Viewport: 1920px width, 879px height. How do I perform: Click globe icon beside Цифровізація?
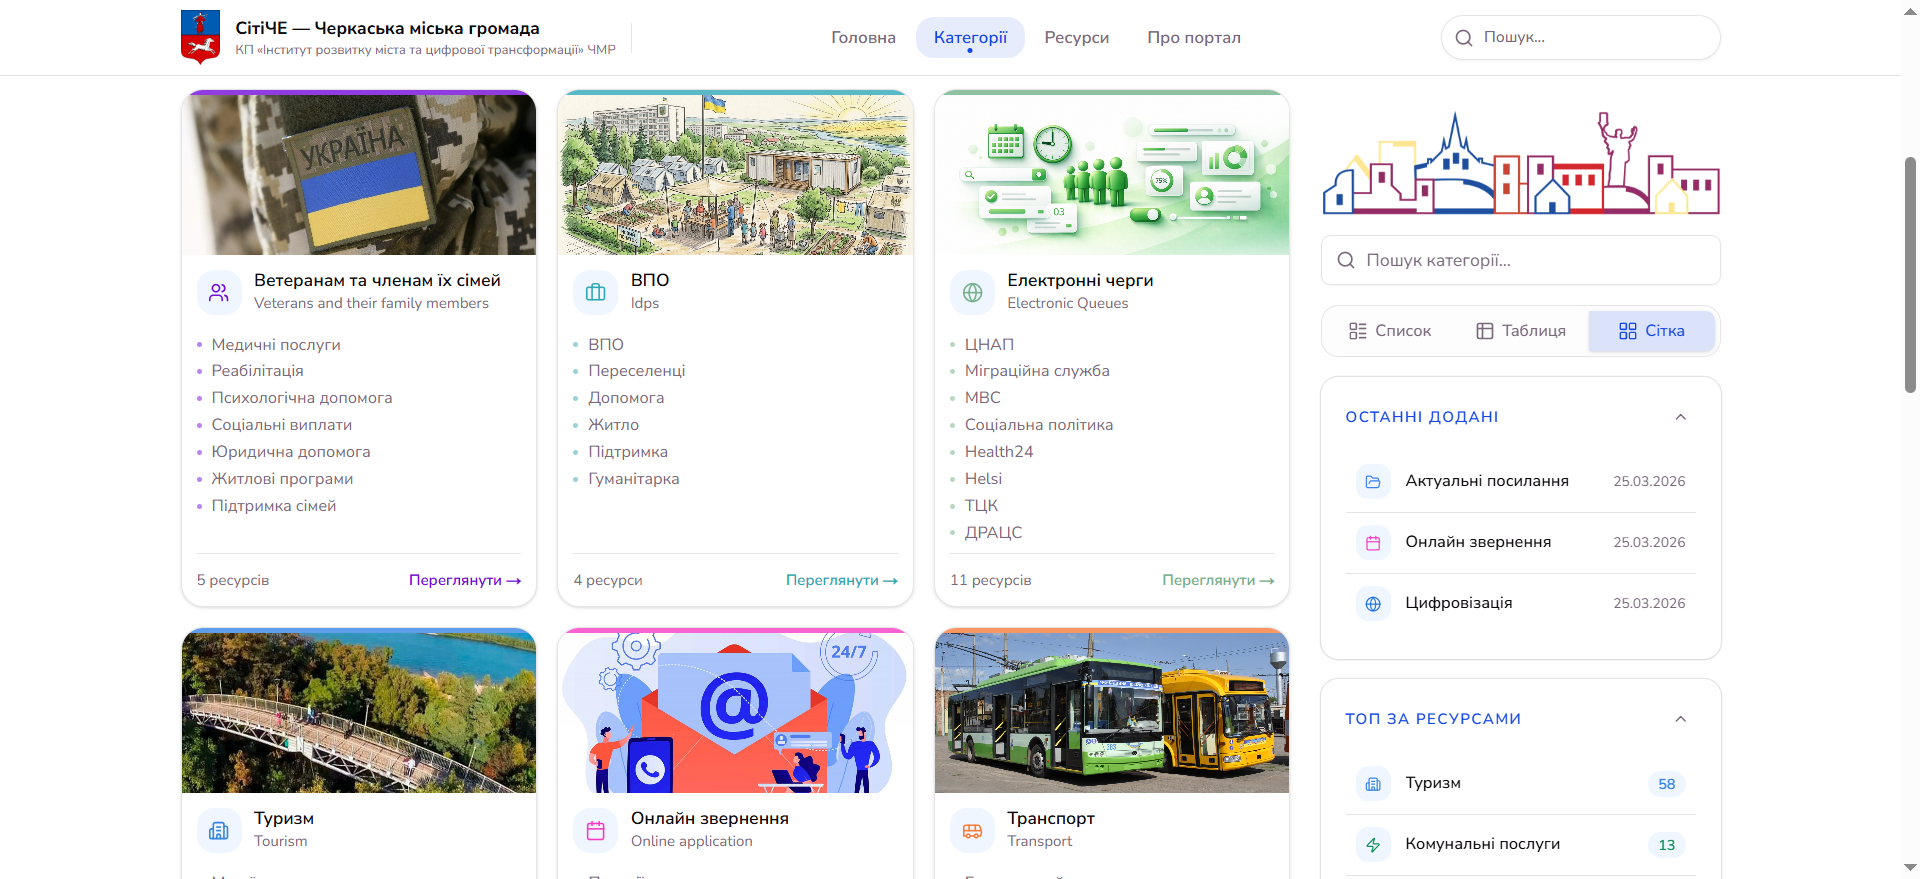[1373, 603]
